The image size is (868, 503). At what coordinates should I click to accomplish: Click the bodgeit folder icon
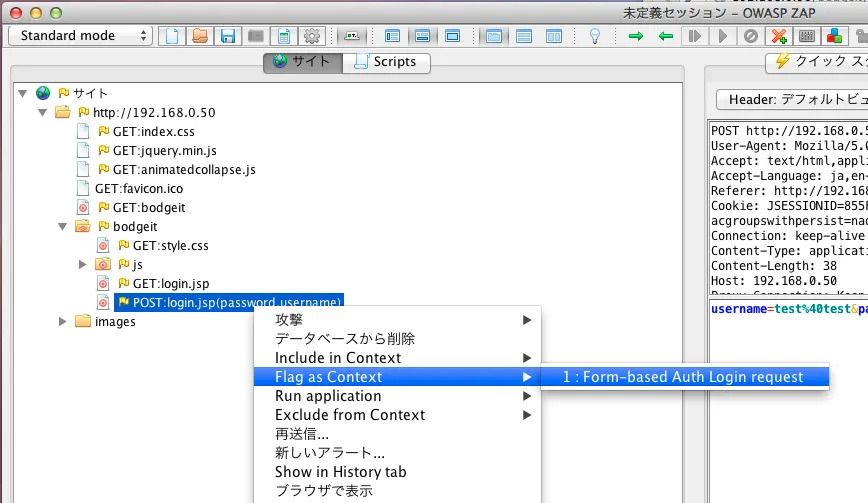(x=82, y=226)
